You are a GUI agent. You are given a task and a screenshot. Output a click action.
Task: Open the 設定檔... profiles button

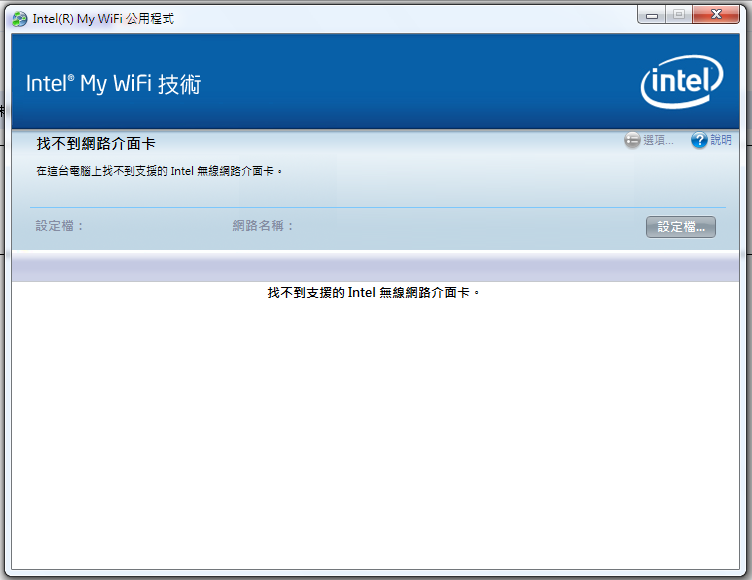click(681, 227)
